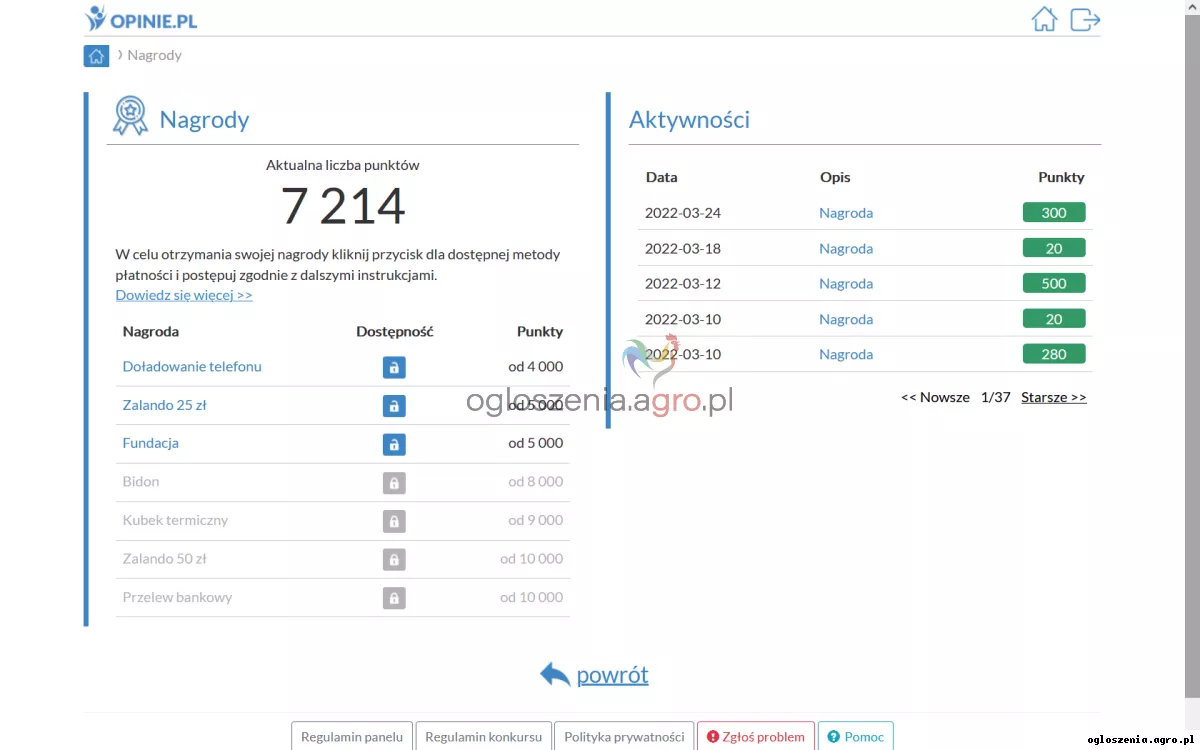Go to older activities with Starsze

[1053, 397]
